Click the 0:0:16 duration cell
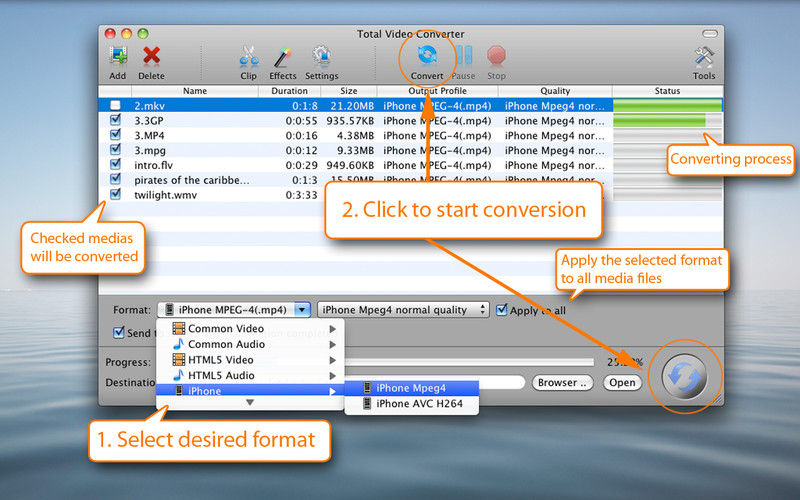 coord(302,135)
